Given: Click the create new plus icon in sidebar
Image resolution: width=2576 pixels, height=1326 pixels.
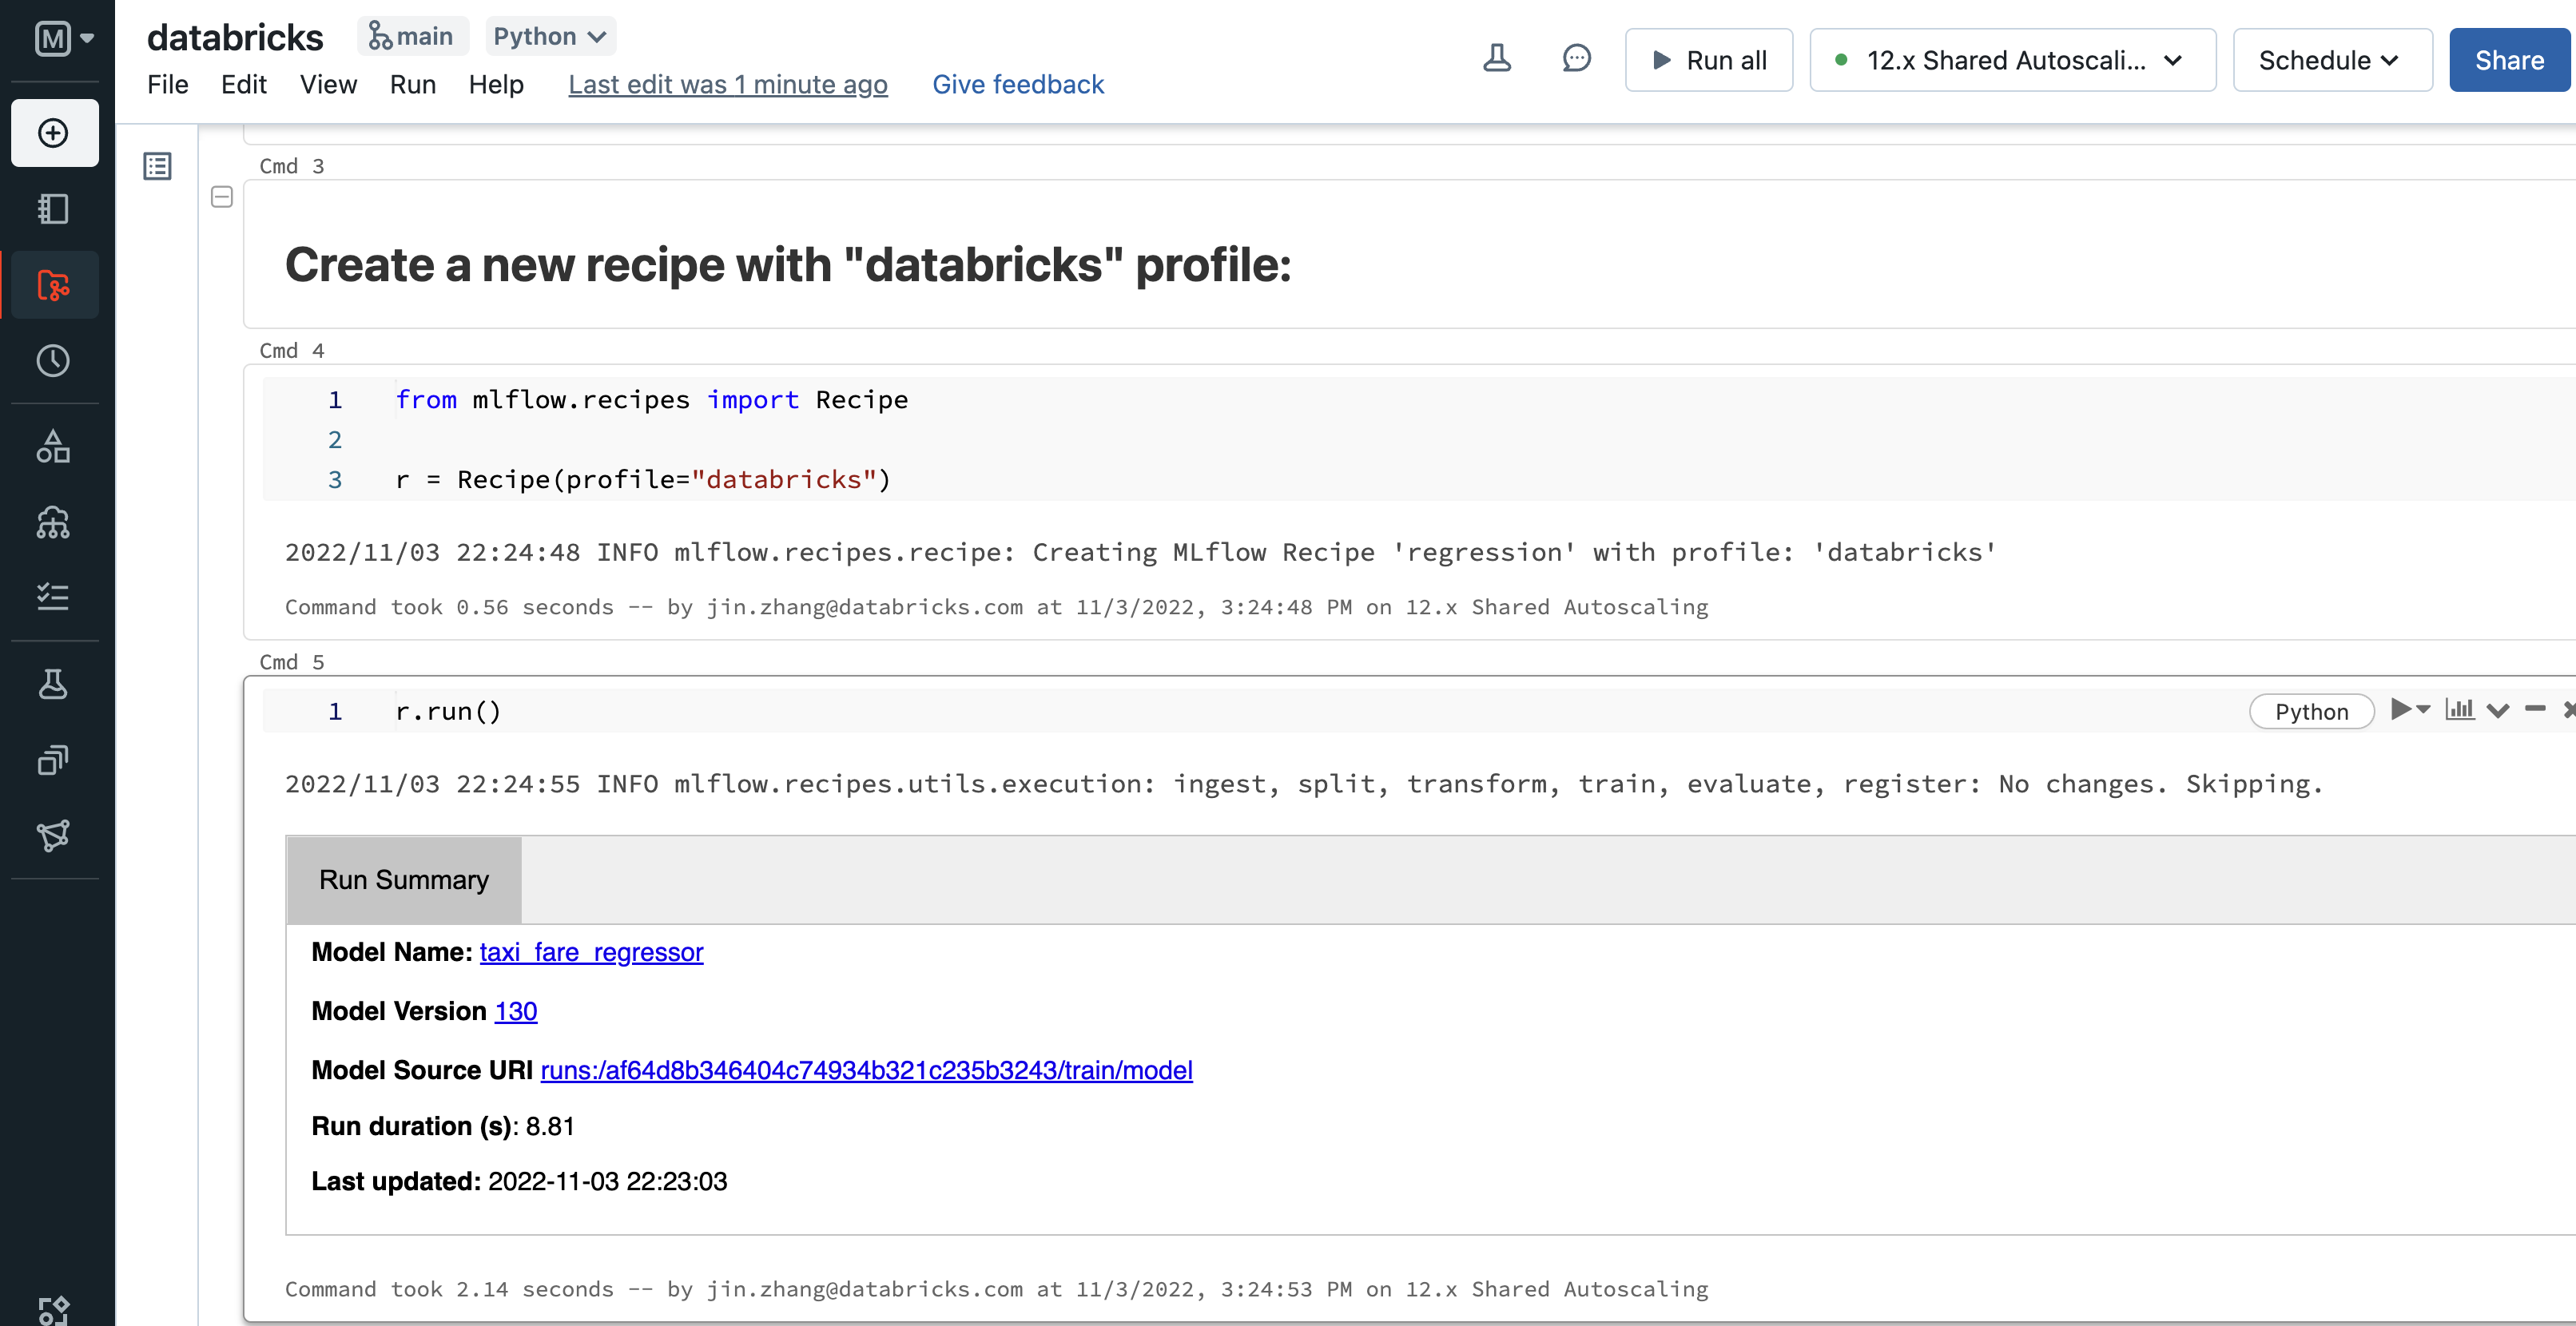Looking at the screenshot, I should tap(54, 133).
